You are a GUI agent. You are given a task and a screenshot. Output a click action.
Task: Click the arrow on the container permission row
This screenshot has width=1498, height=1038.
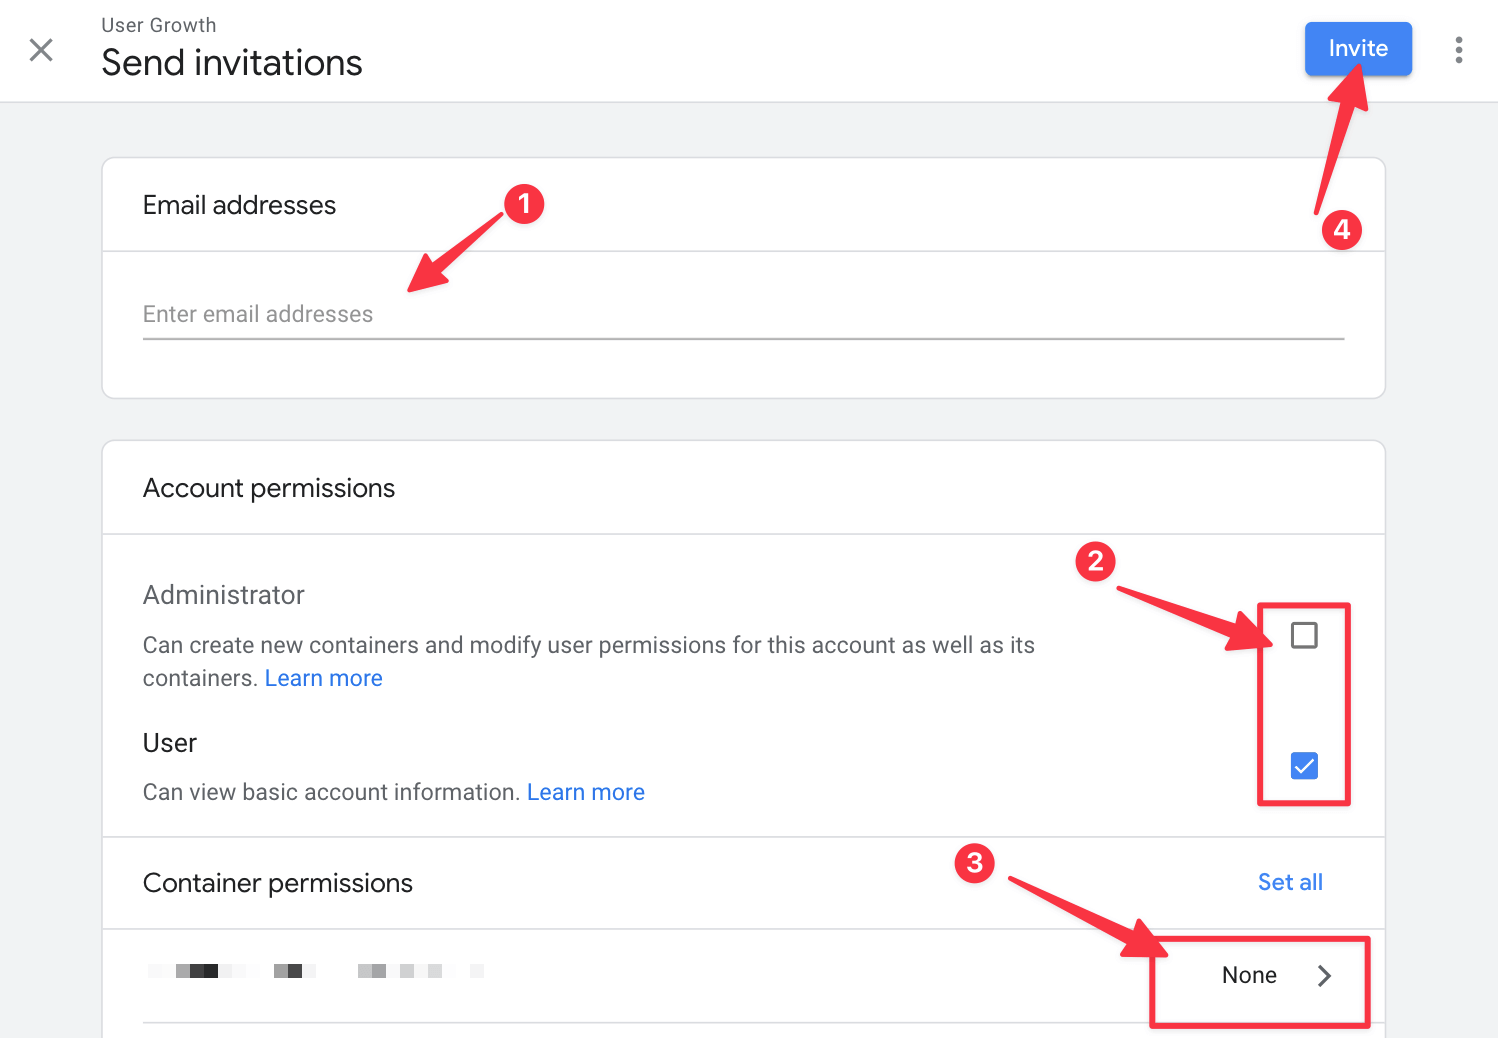pyautogui.click(x=1325, y=975)
